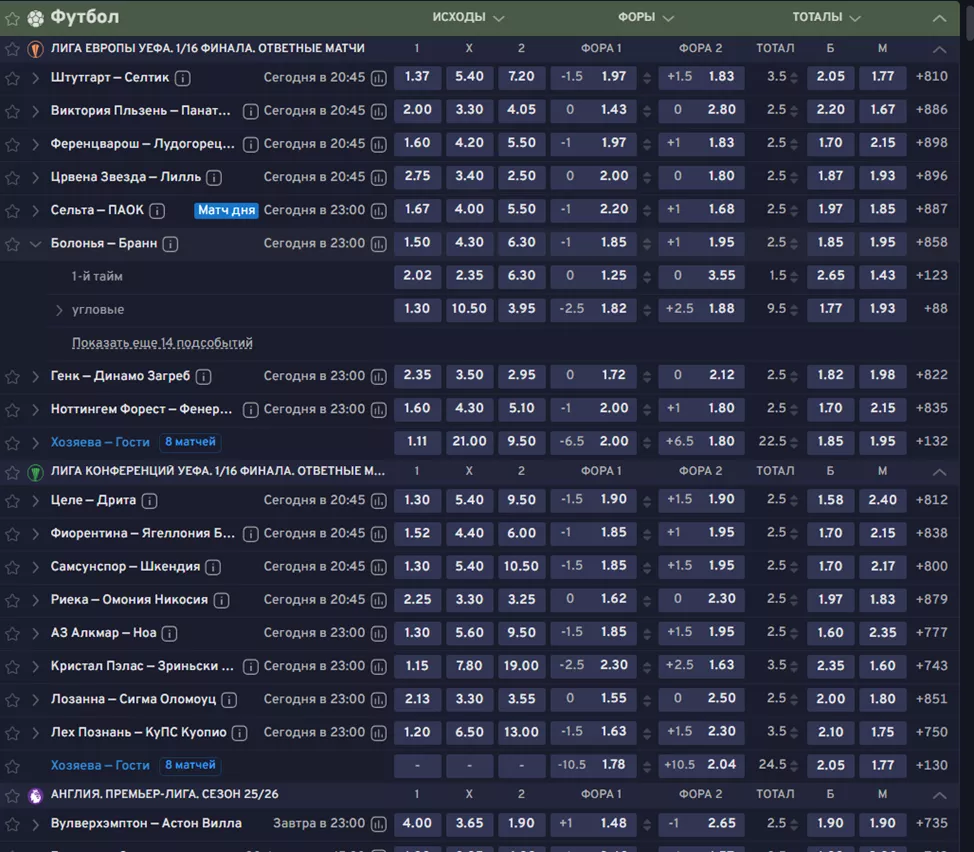
Task: Open info icon for АЗ Алкмар – Ноа
Action: [x=170, y=633]
